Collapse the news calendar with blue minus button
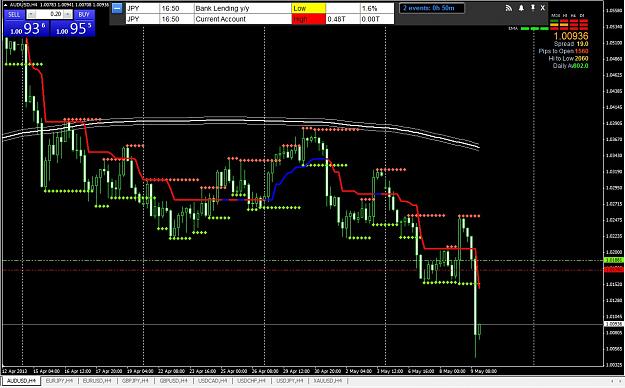This screenshot has width=625, height=388. coord(117,8)
